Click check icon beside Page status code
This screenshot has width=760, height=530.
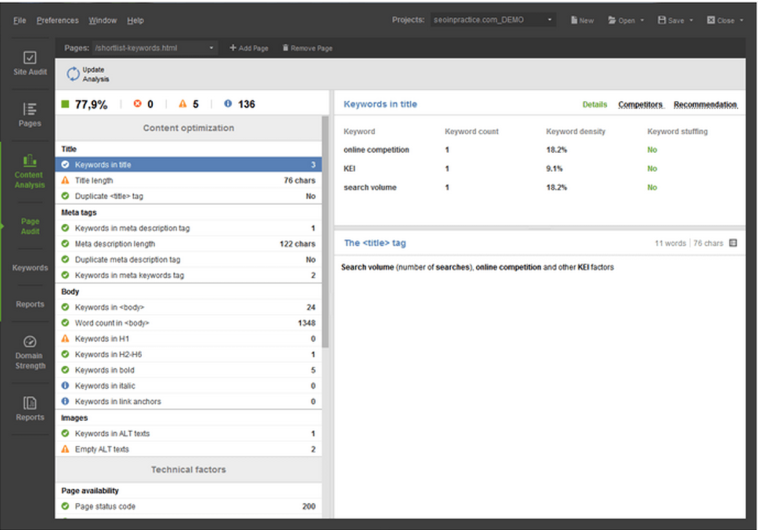click(65, 506)
